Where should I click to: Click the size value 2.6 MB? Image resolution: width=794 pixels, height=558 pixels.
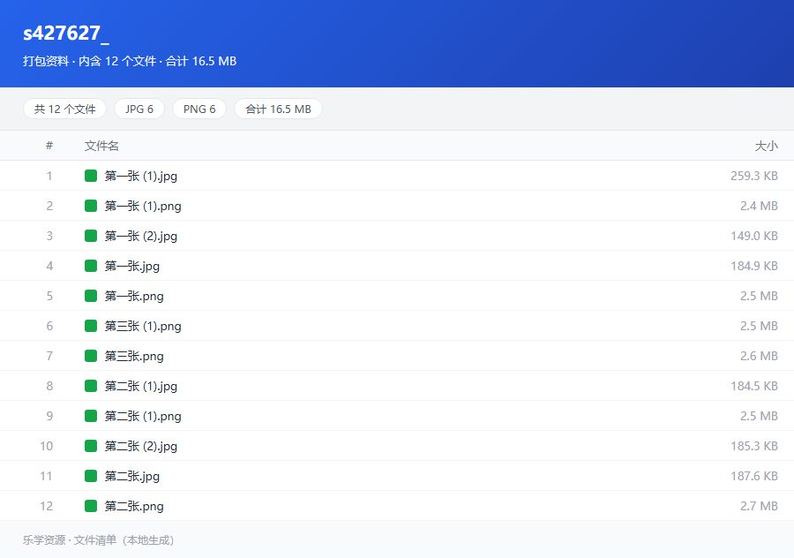759,356
